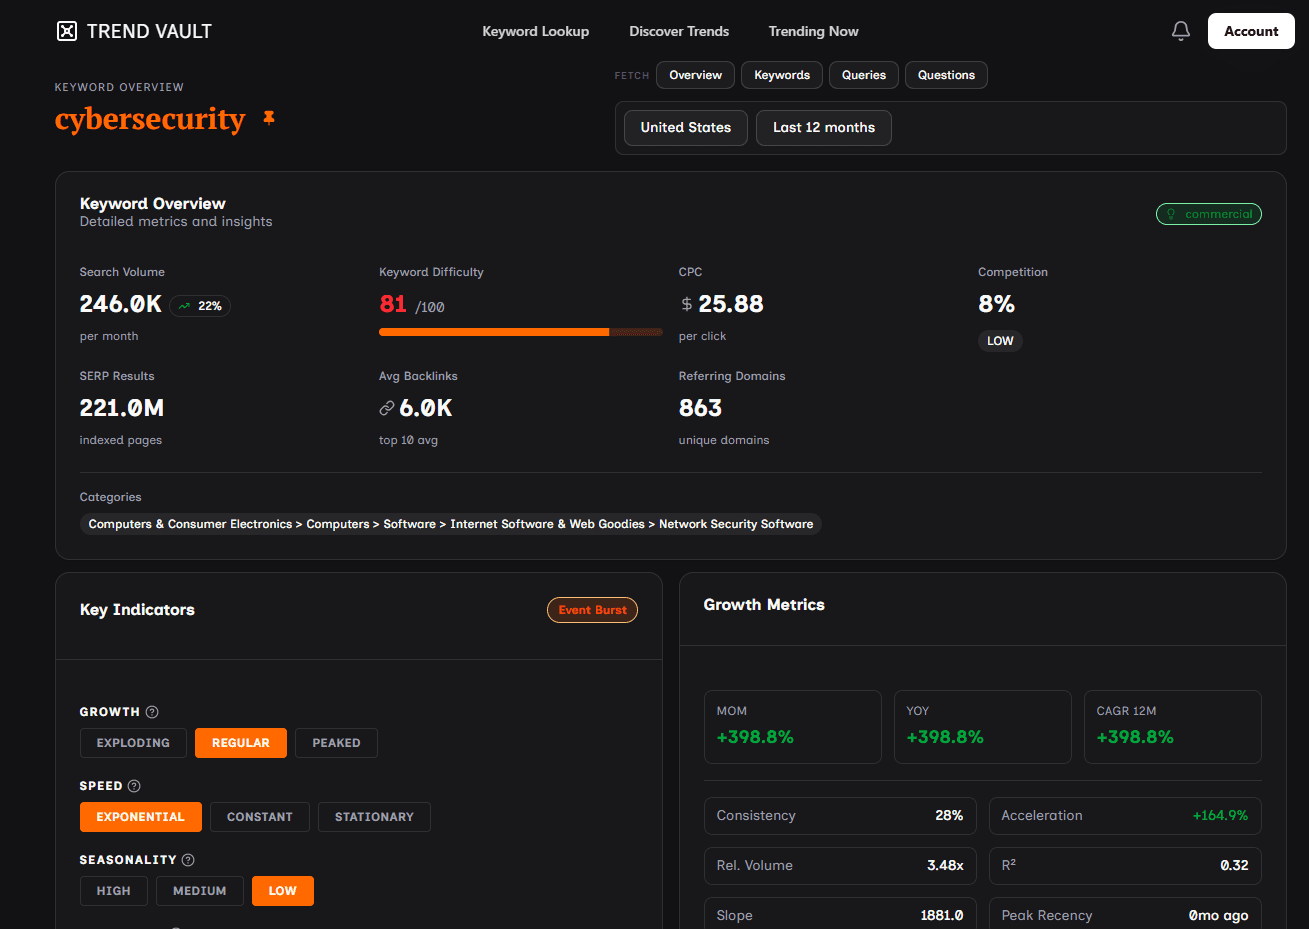The height and width of the screenshot is (929, 1309).
Task: Click the Account button
Action: point(1251,31)
